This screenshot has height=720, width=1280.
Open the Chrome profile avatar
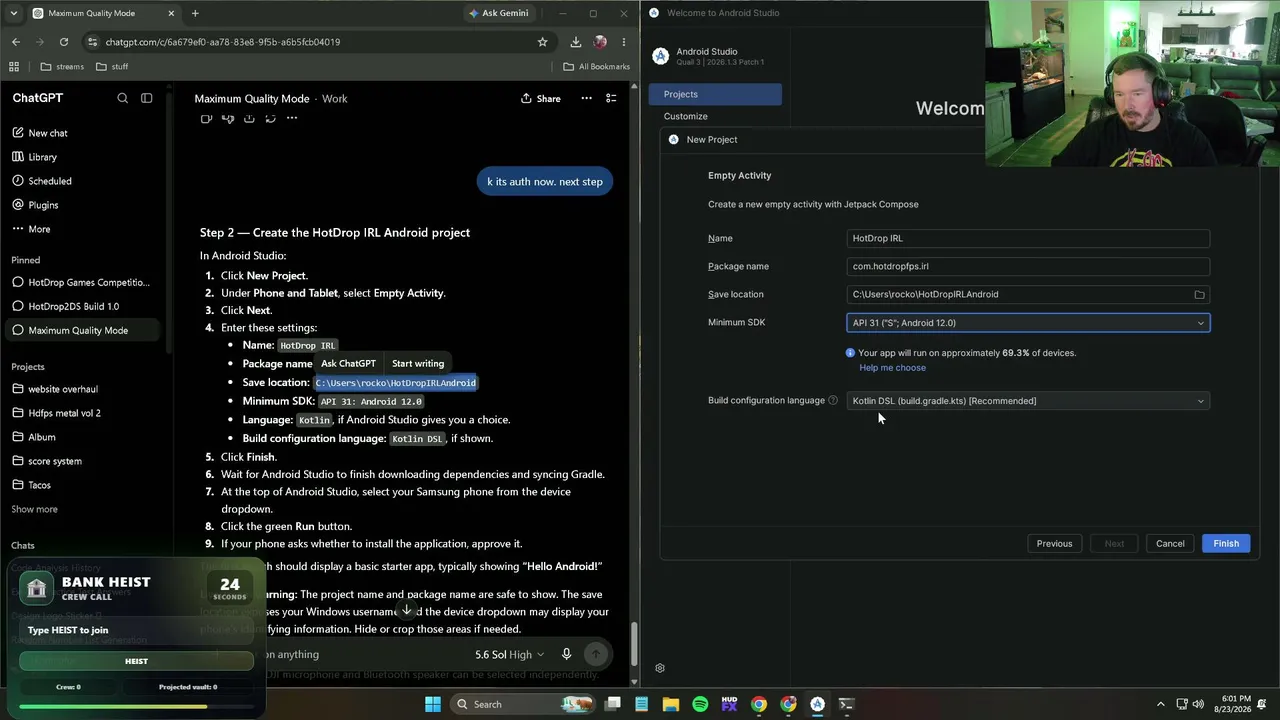point(600,42)
